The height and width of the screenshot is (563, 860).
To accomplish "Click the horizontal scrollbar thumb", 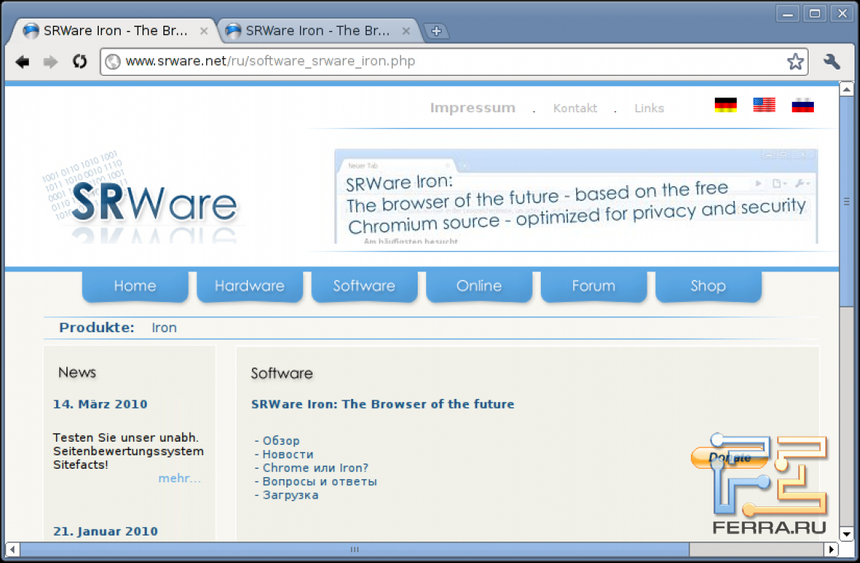I will (x=354, y=549).
